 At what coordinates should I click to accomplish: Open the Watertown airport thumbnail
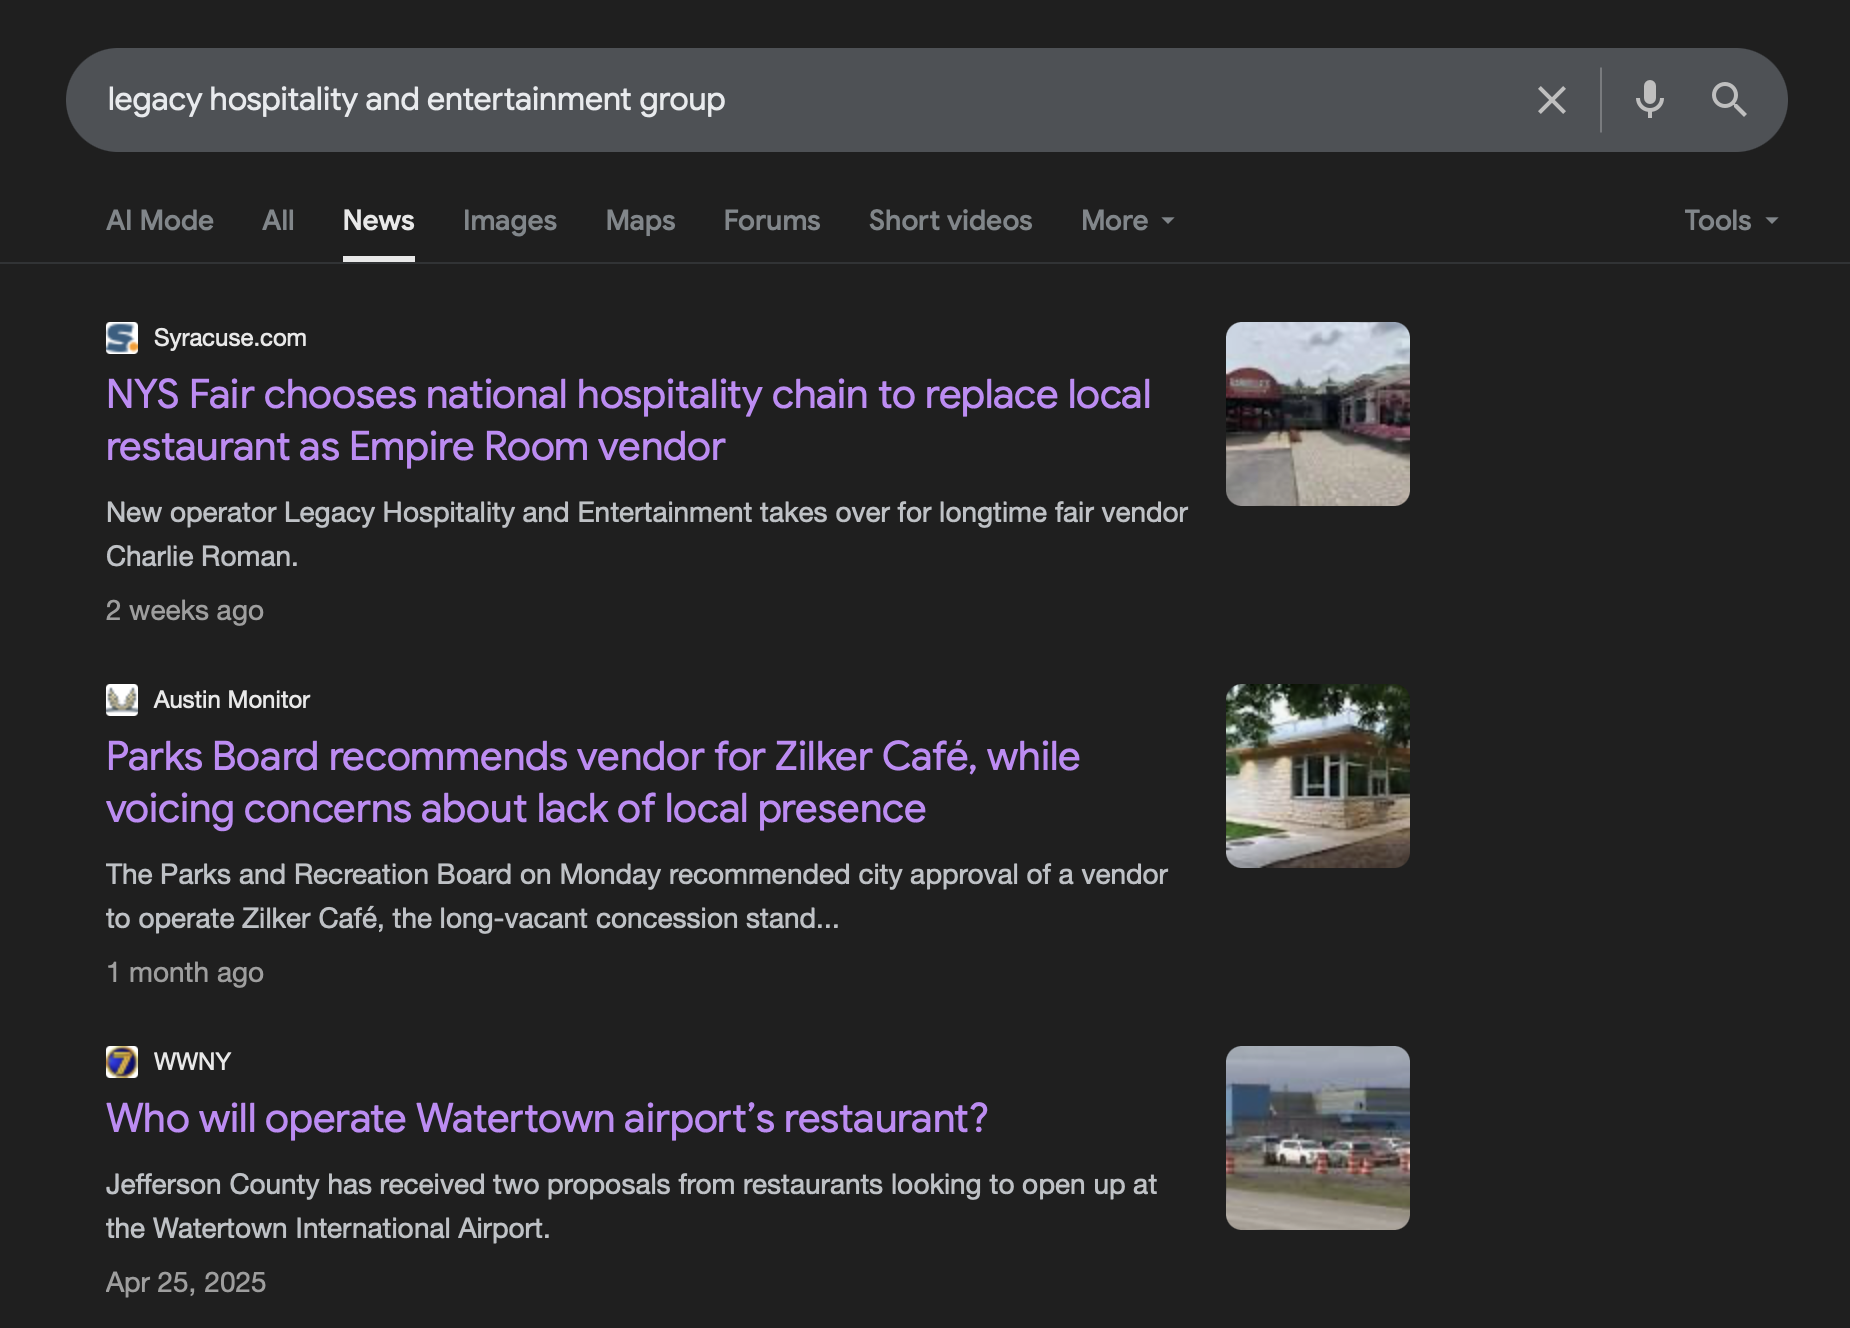click(x=1318, y=1138)
